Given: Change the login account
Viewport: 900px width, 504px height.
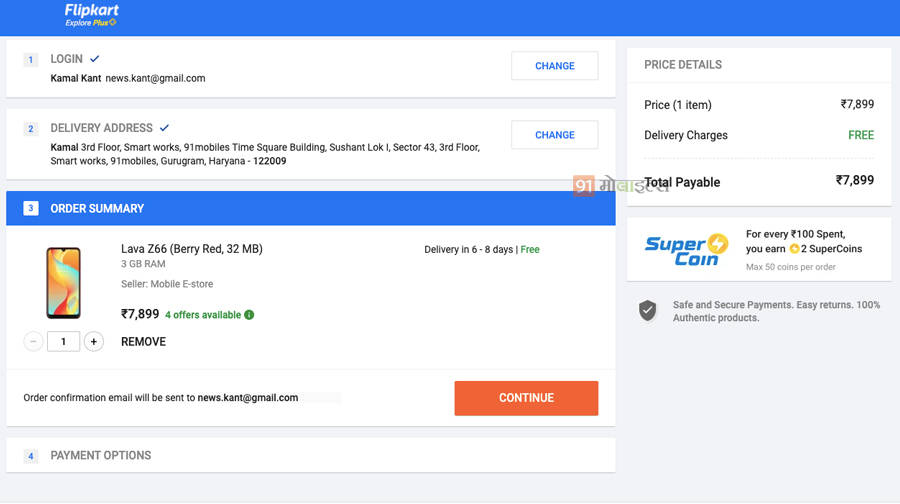Looking at the screenshot, I should coord(554,66).
